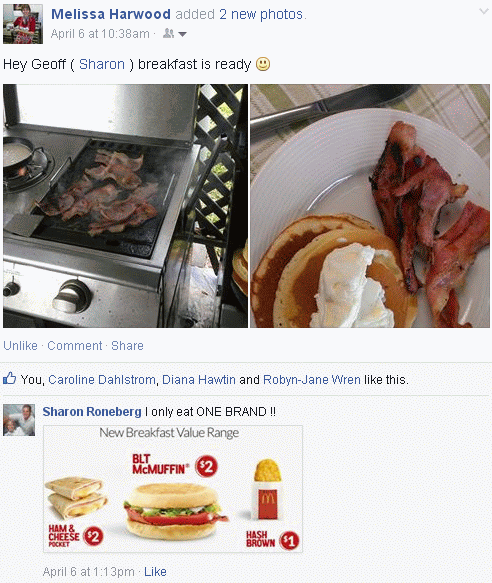
Task: Open the pancakes and bacon plate photo
Action: point(370,206)
